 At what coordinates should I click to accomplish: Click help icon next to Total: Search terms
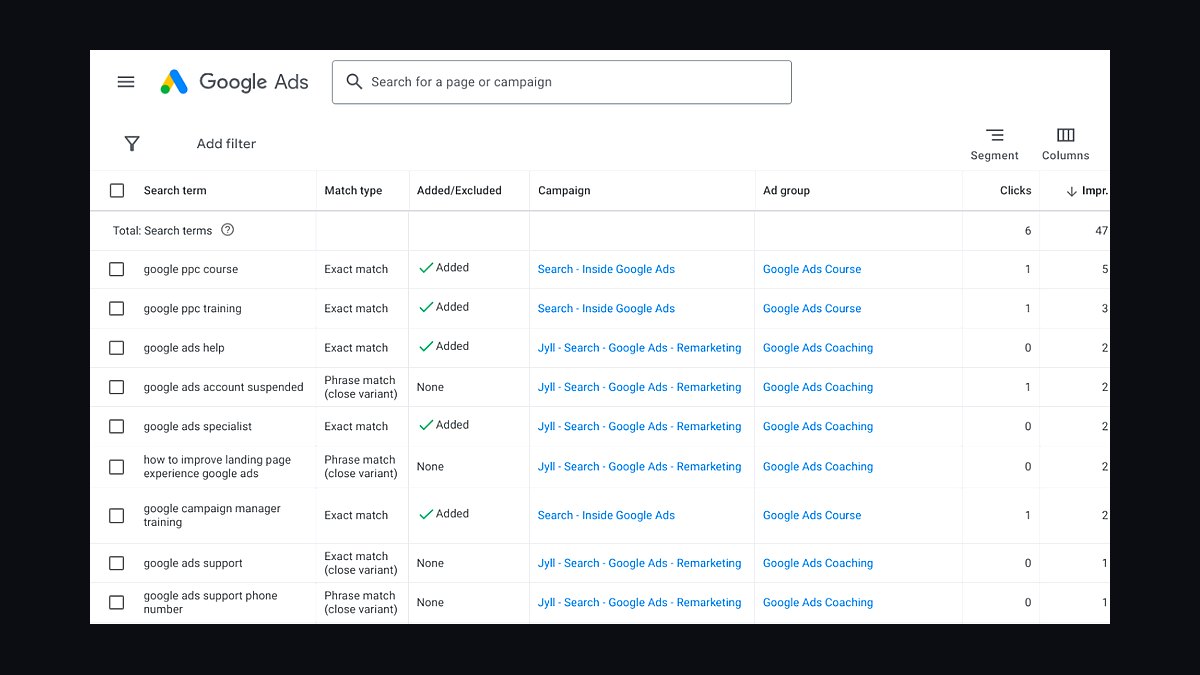(x=227, y=230)
